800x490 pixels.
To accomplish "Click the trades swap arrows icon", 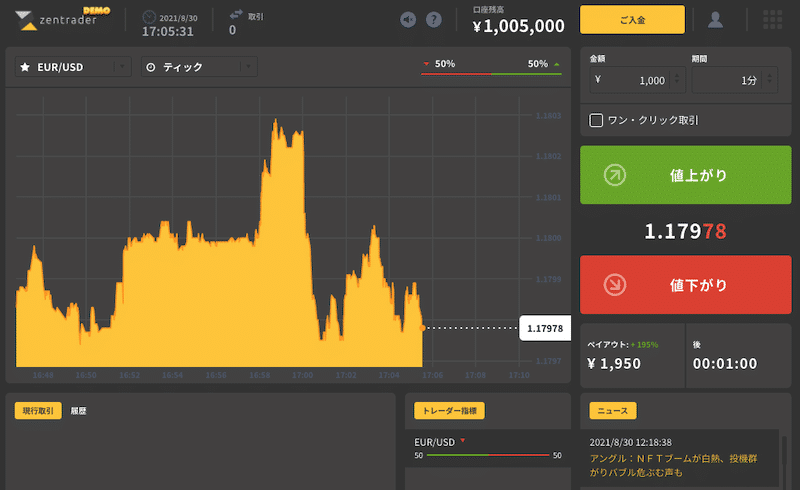I will (236, 14).
